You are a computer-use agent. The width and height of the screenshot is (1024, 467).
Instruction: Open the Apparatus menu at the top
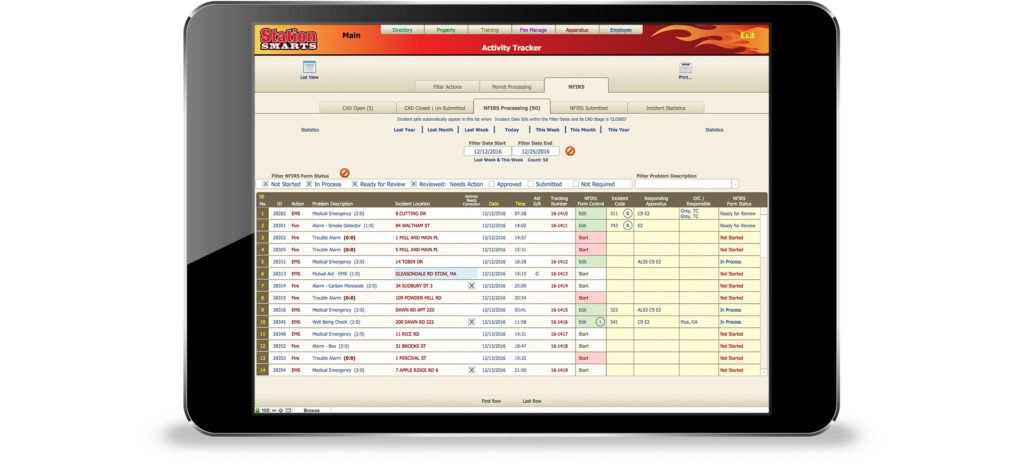[x=577, y=30]
